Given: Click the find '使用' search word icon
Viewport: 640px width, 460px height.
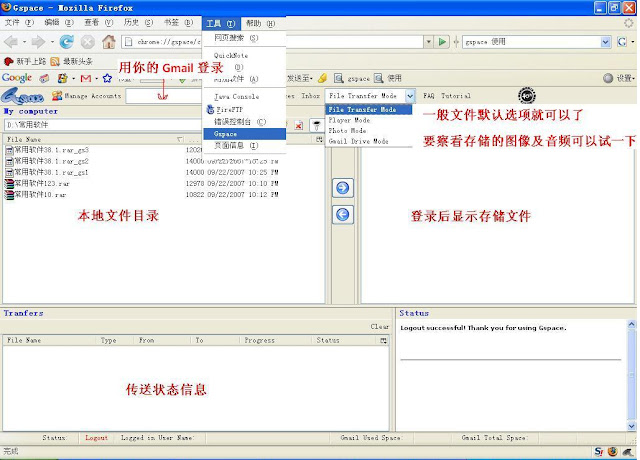Looking at the screenshot, I should pyautogui.click(x=379, y=78).
